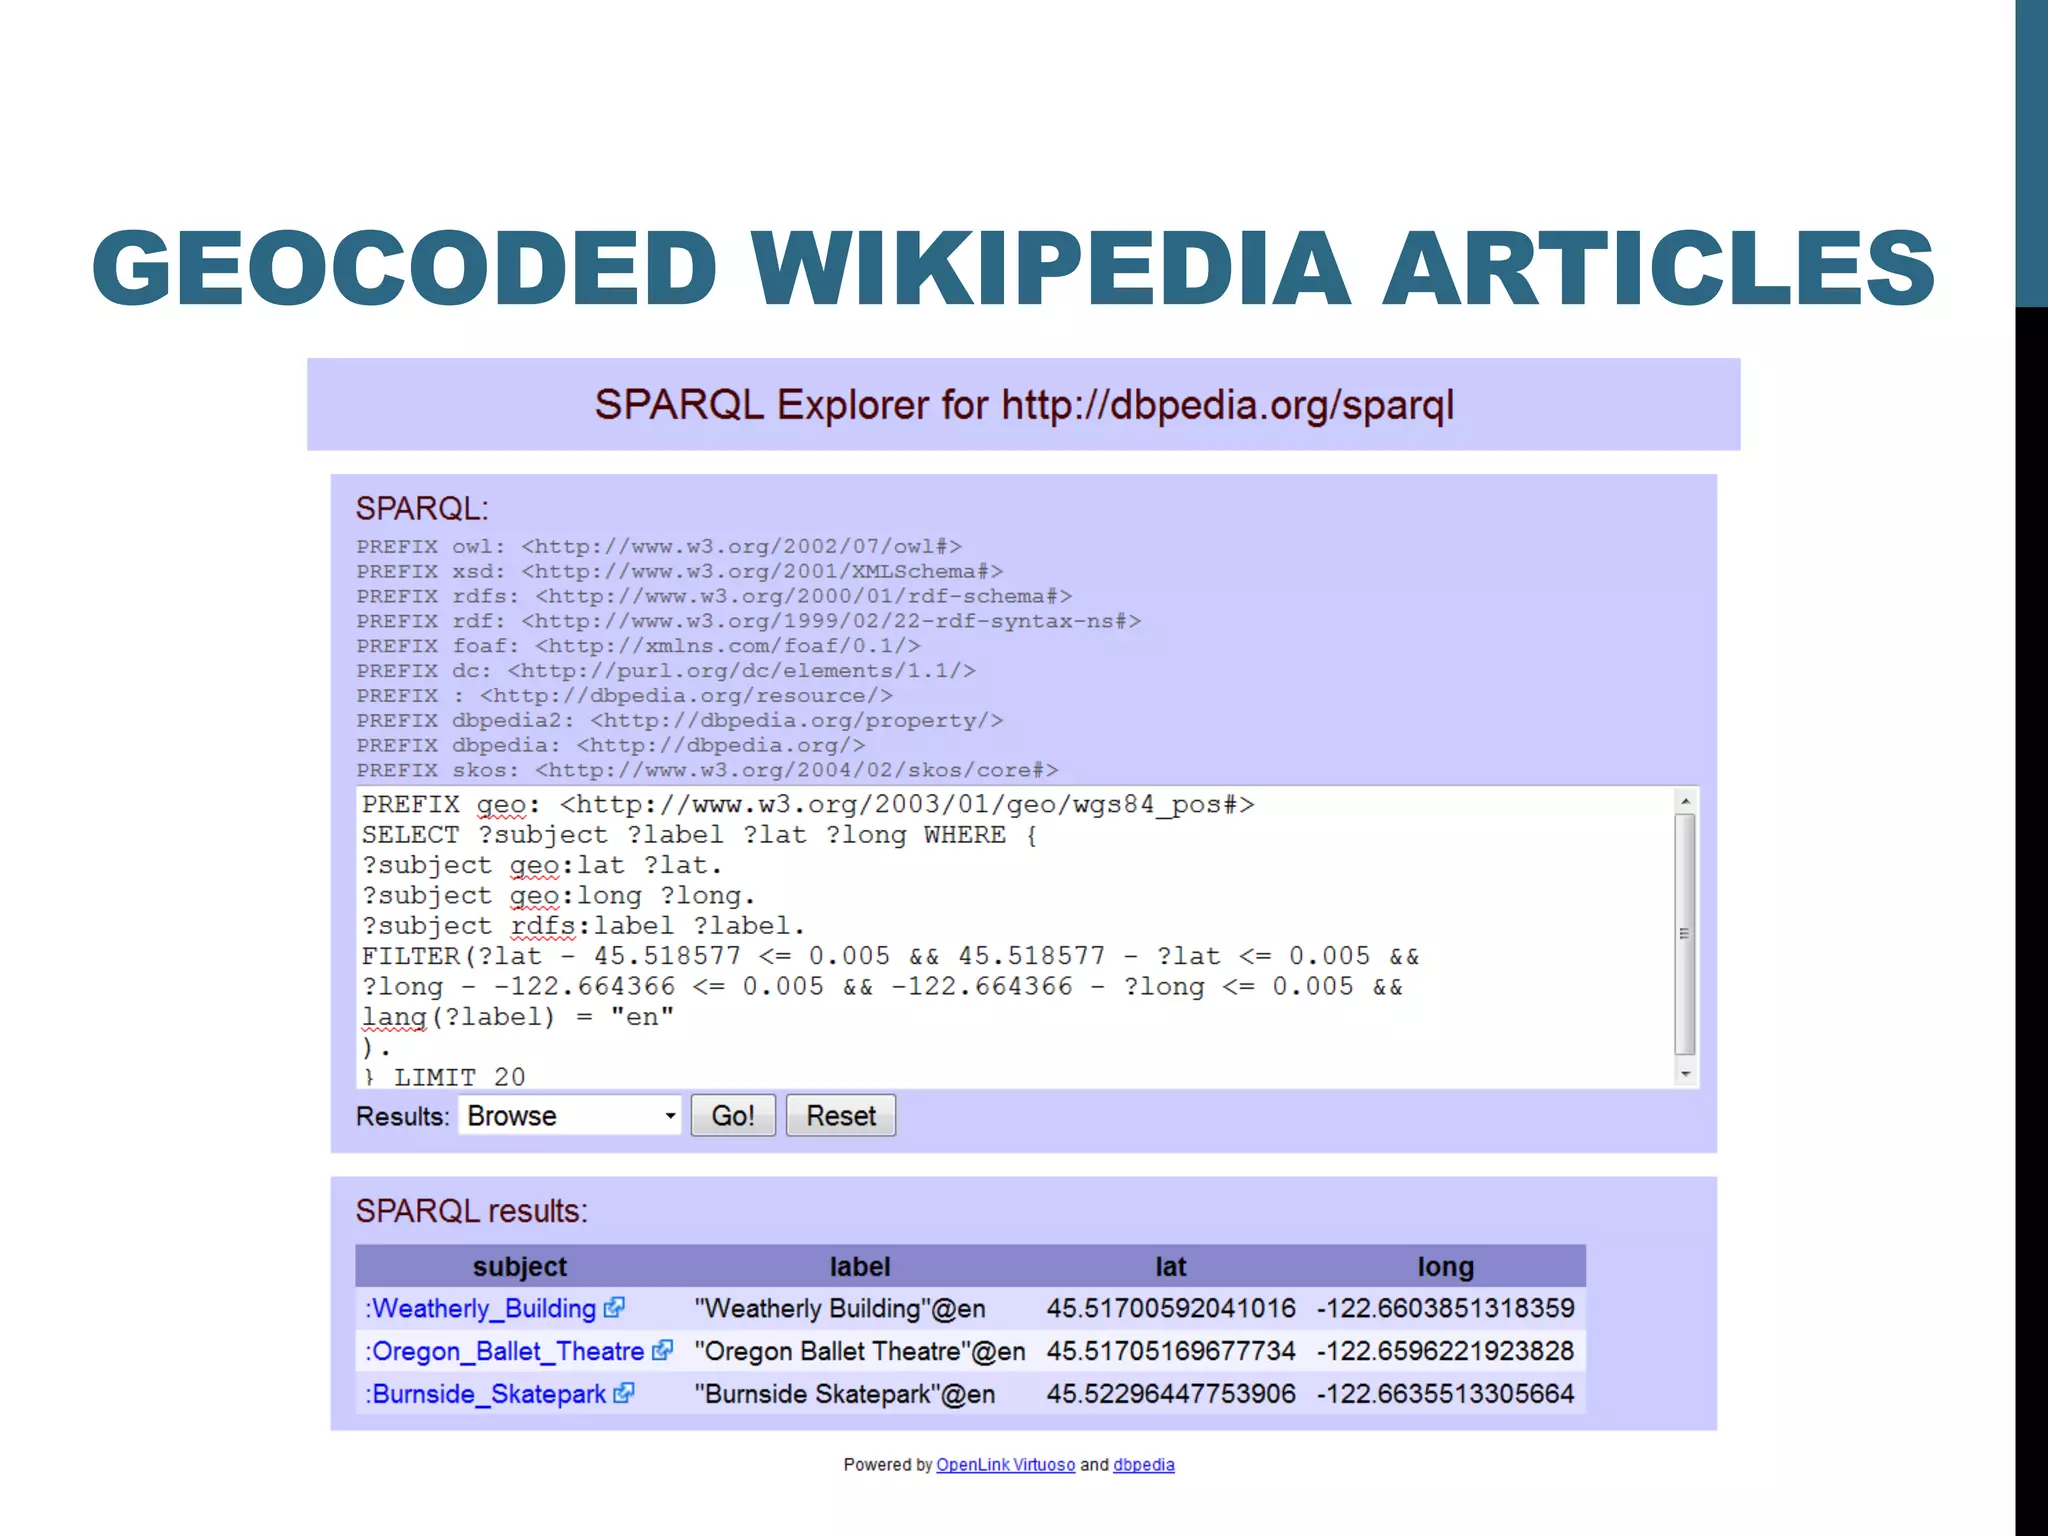Click external link icon beside Burnside_Skatepark

pyautogui.click(x=624, y=1393)
